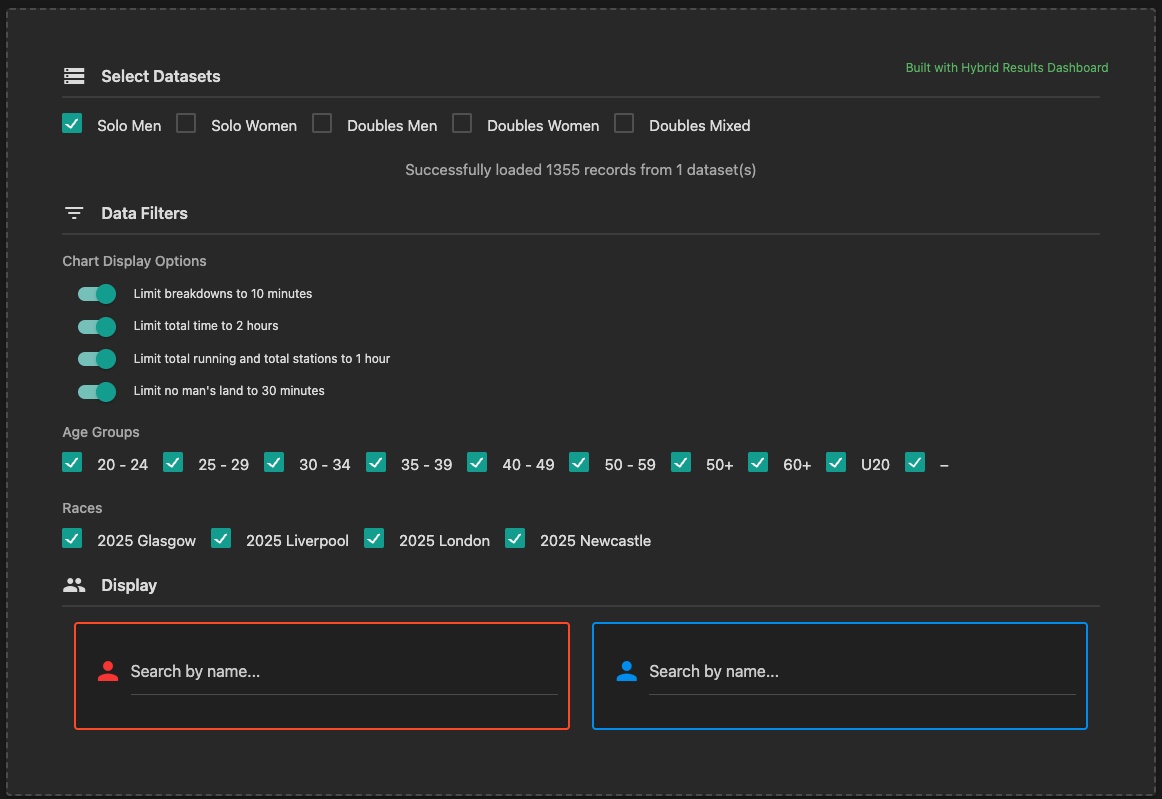Click the blue person icon in right search box
Screen dimensions: 1162x799
[626, 671]
